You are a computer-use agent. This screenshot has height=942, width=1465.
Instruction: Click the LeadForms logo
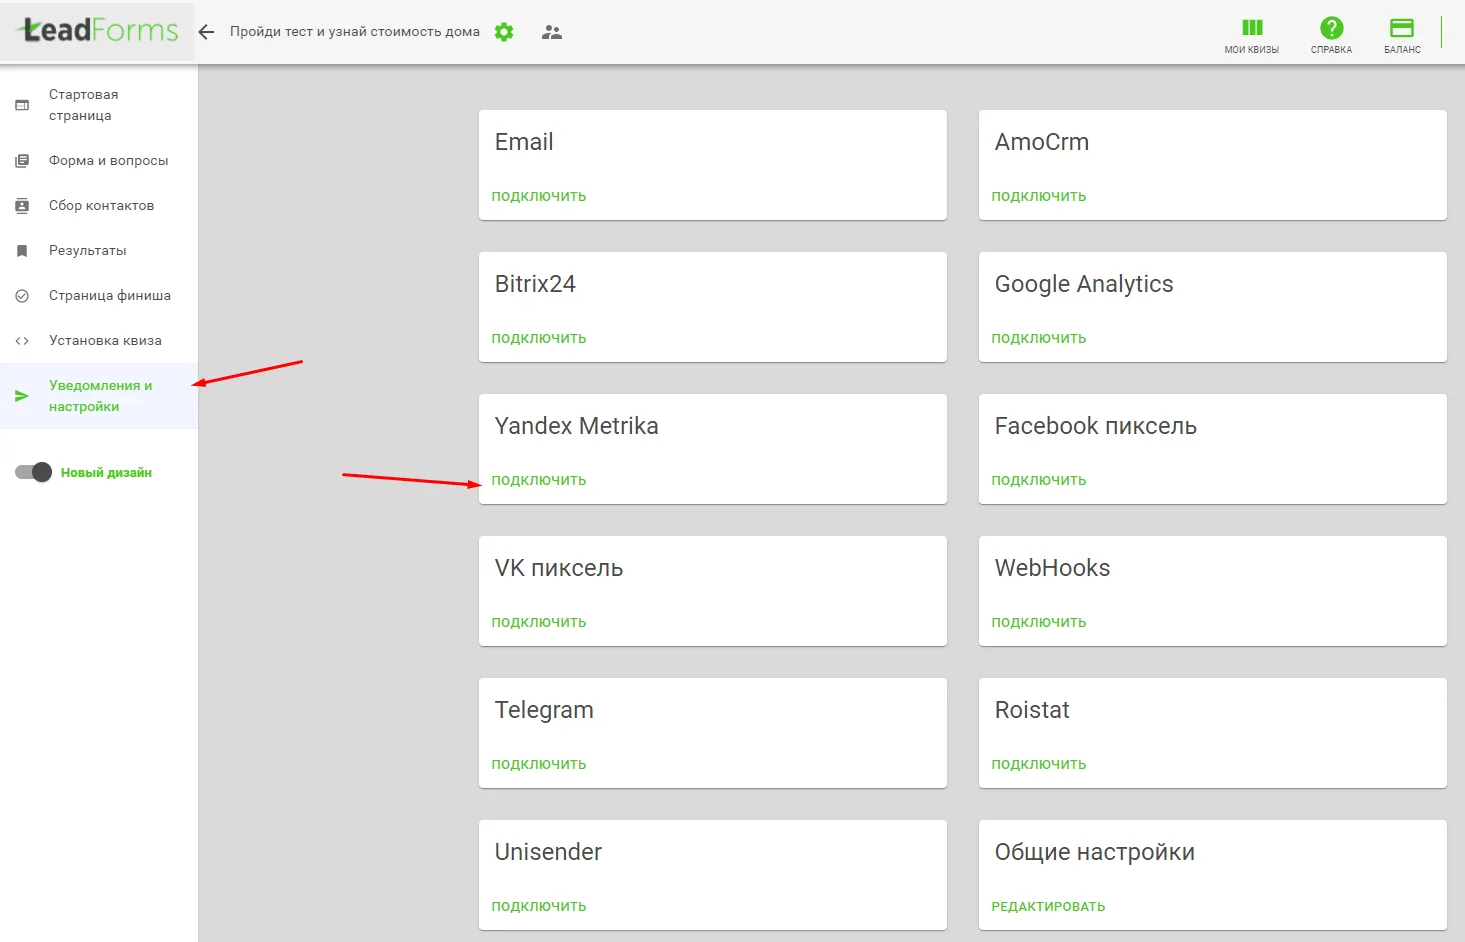click(98, 31)
